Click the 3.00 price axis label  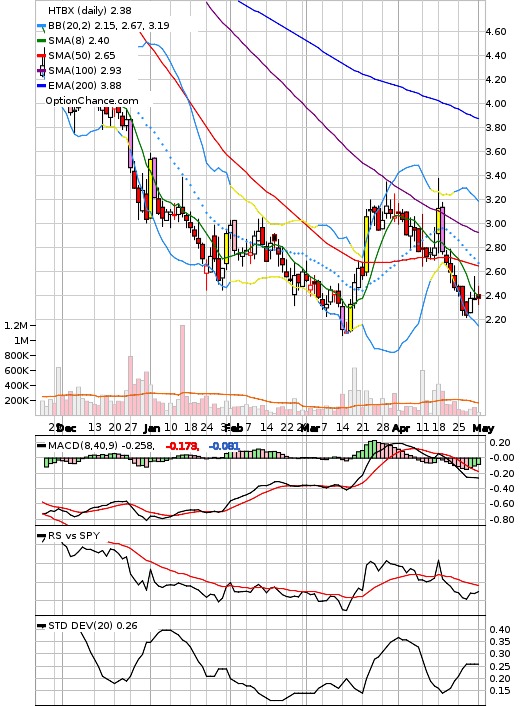pyautogui.click(x=496, y=224)
